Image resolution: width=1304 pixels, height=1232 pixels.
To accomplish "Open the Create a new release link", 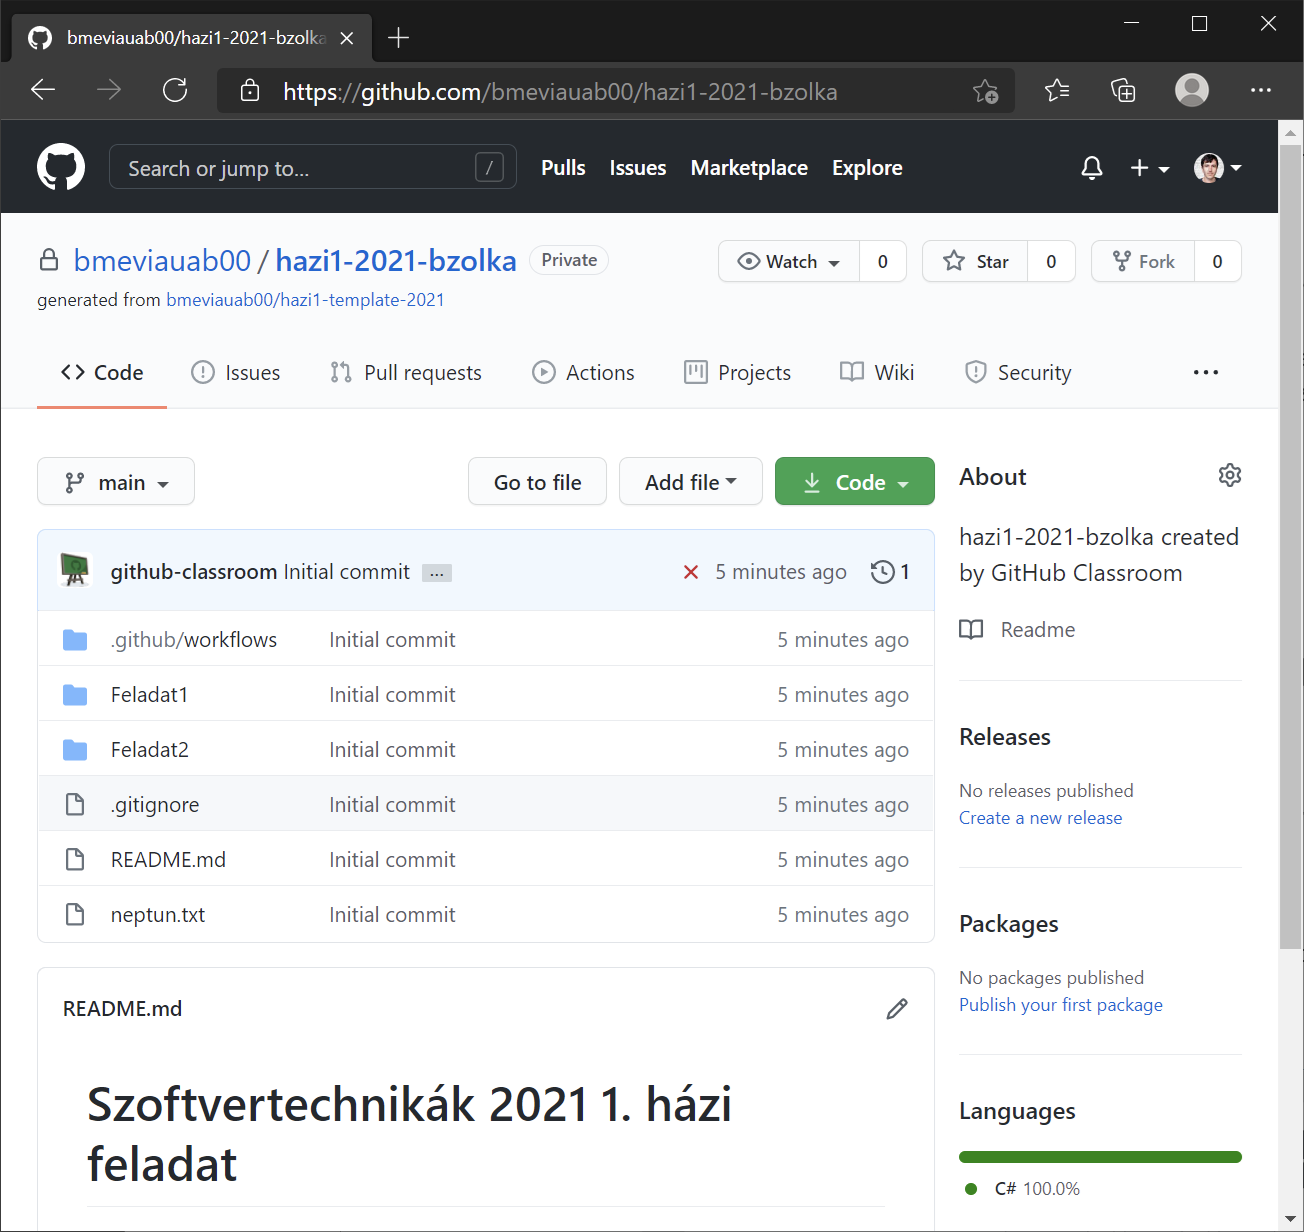I will (1040, 817).
